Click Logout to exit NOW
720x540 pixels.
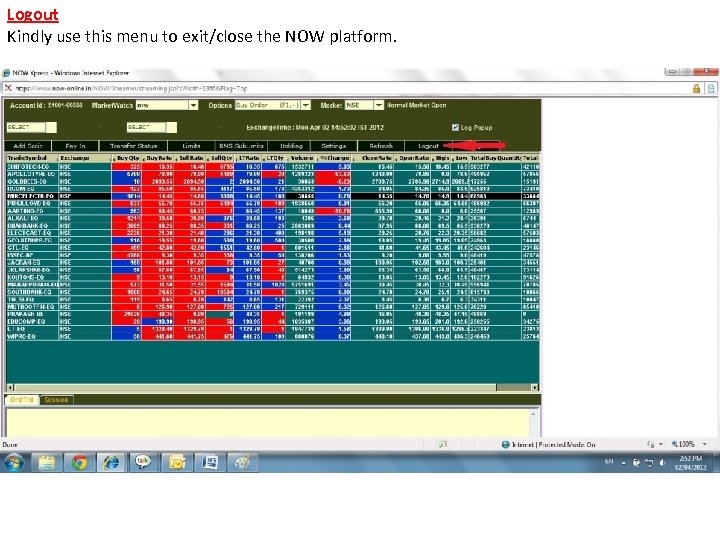click(428, 146)
